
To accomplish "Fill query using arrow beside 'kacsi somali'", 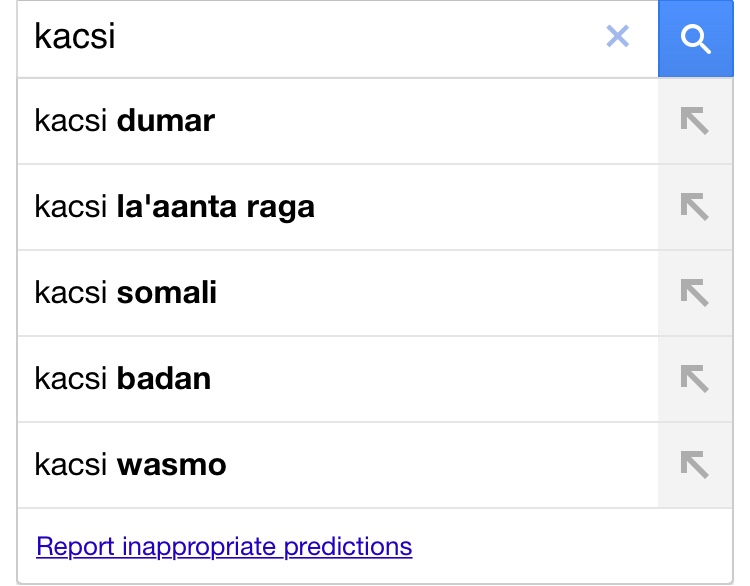I will point(695,293).
